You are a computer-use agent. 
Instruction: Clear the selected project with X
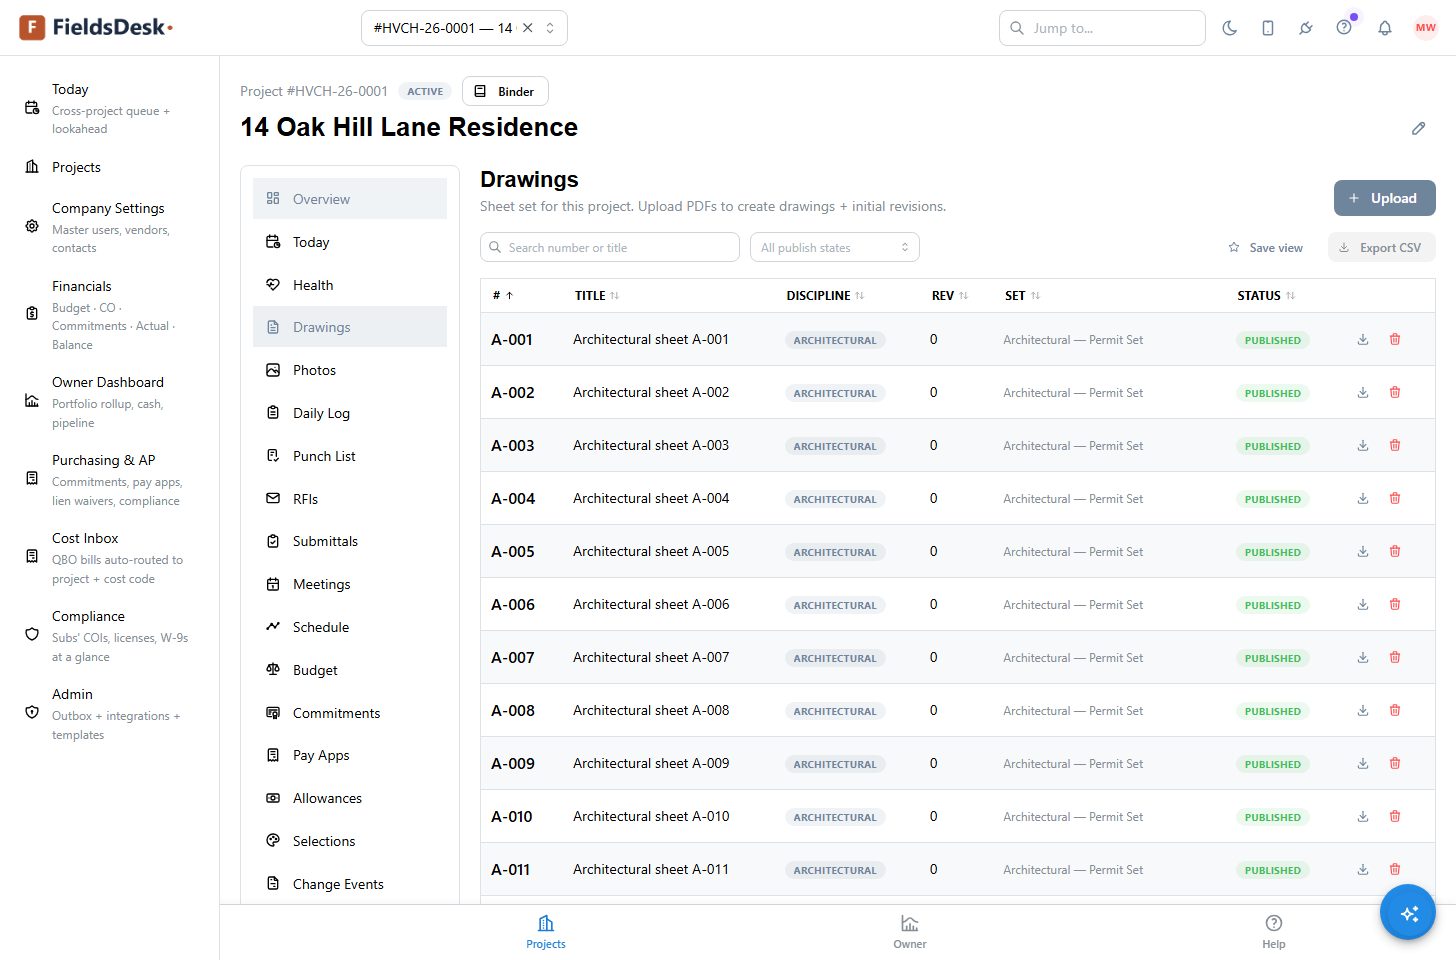coord(528,28)
